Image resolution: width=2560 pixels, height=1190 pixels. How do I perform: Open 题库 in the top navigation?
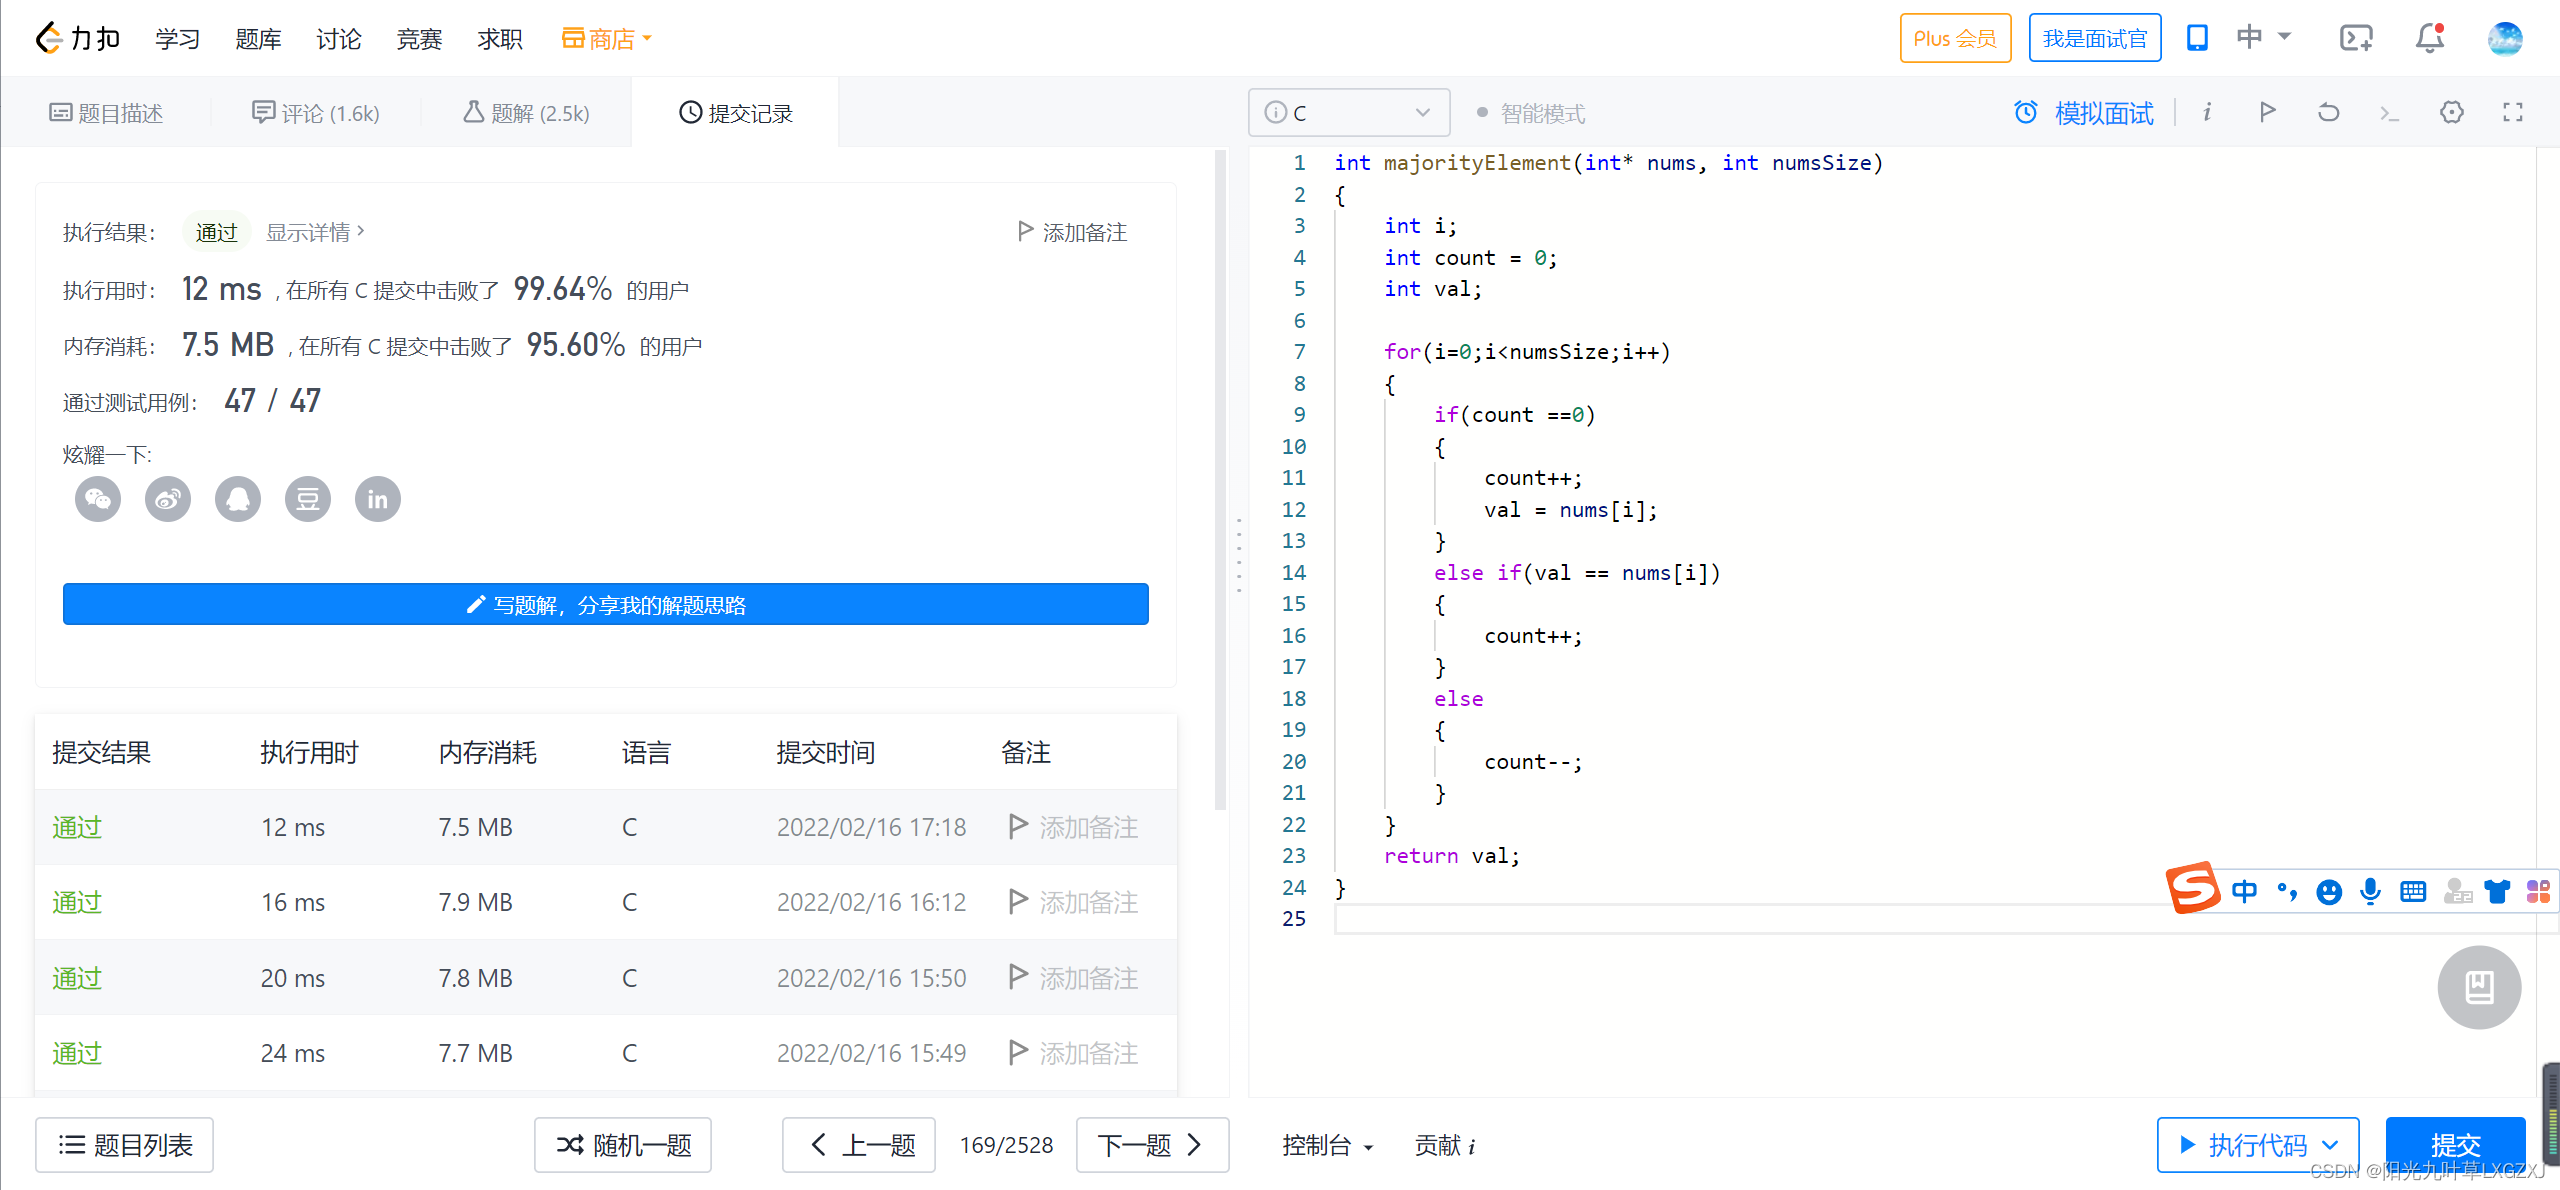pyautogui.click(x=258, y=39)
